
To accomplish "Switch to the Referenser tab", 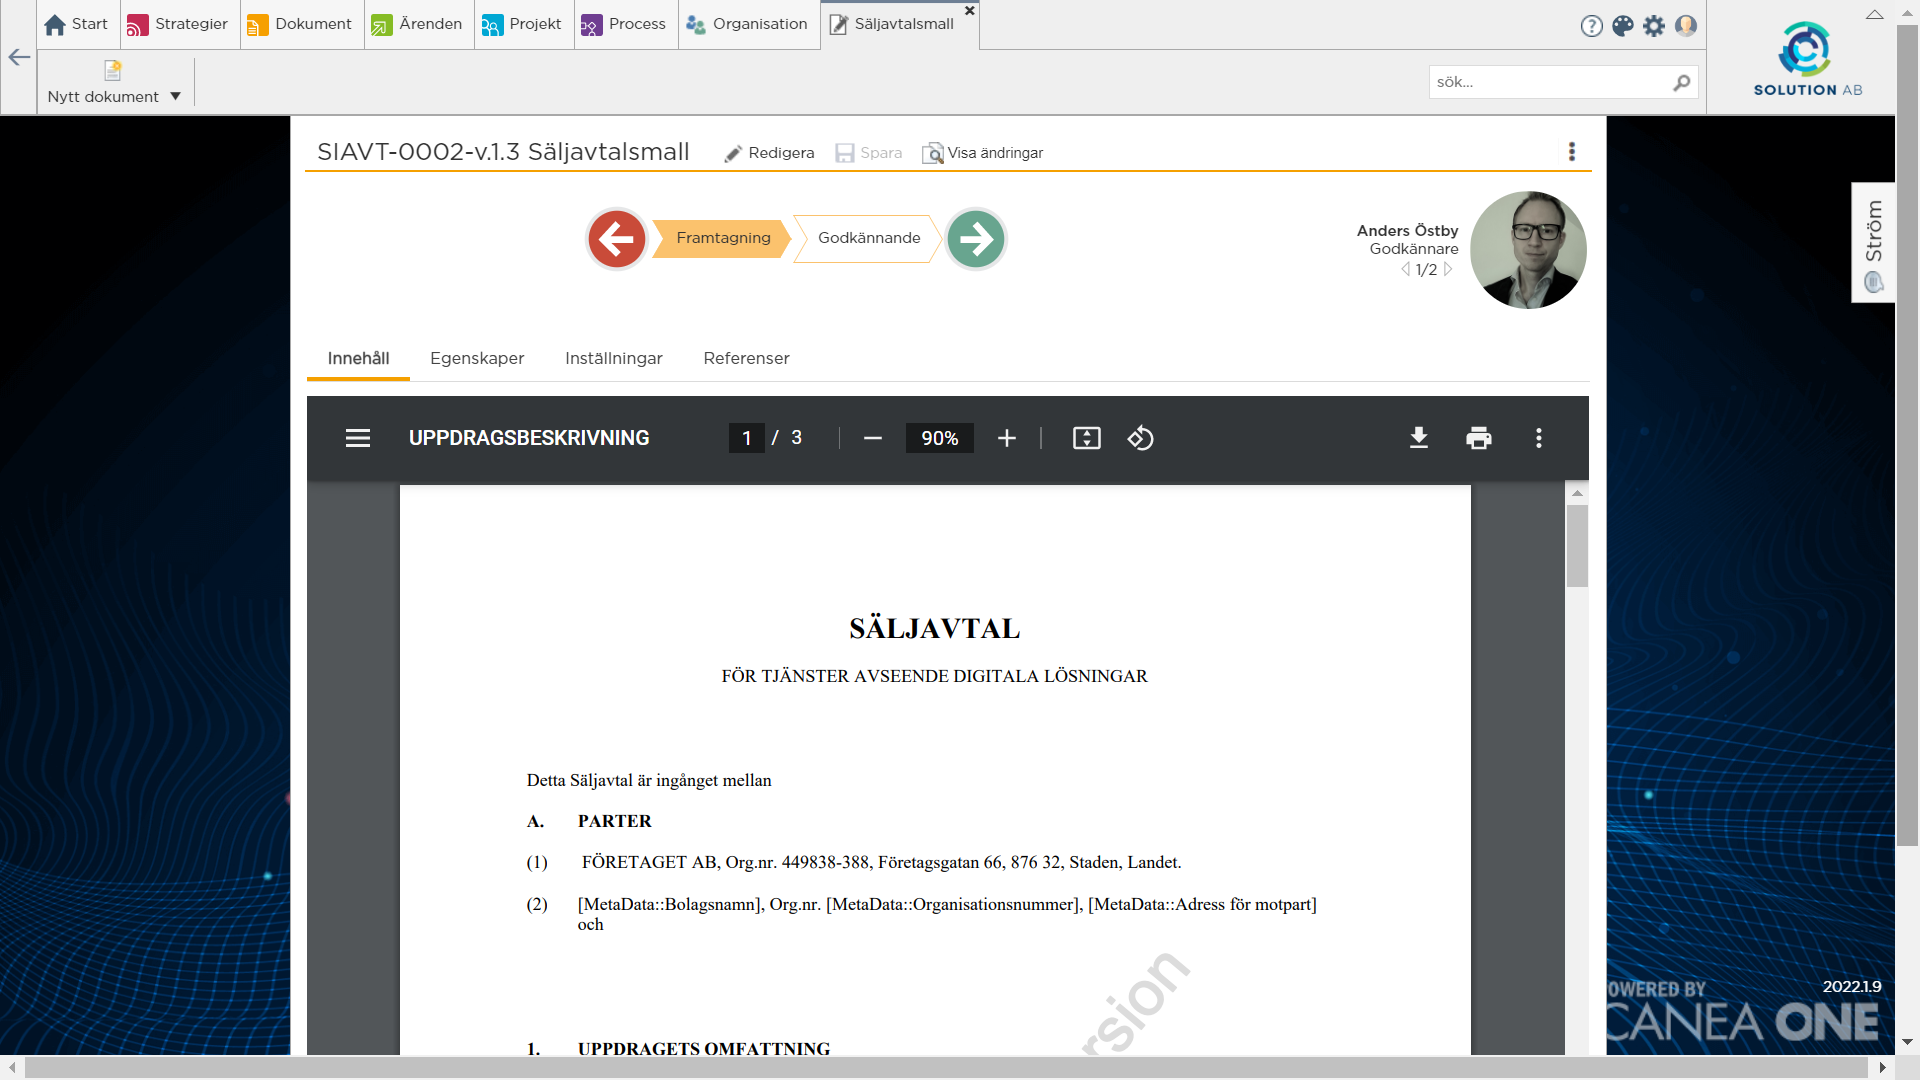I will pyautogui.click(x=746, y=359).
